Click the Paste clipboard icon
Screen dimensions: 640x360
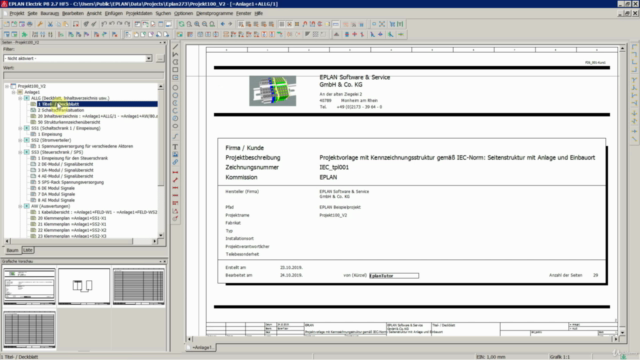pos(66,24)
